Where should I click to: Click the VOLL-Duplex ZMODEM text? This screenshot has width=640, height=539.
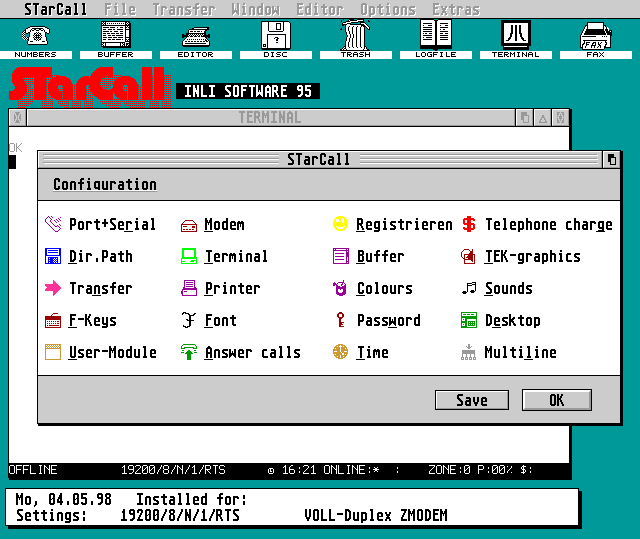(x=376, y=515)
